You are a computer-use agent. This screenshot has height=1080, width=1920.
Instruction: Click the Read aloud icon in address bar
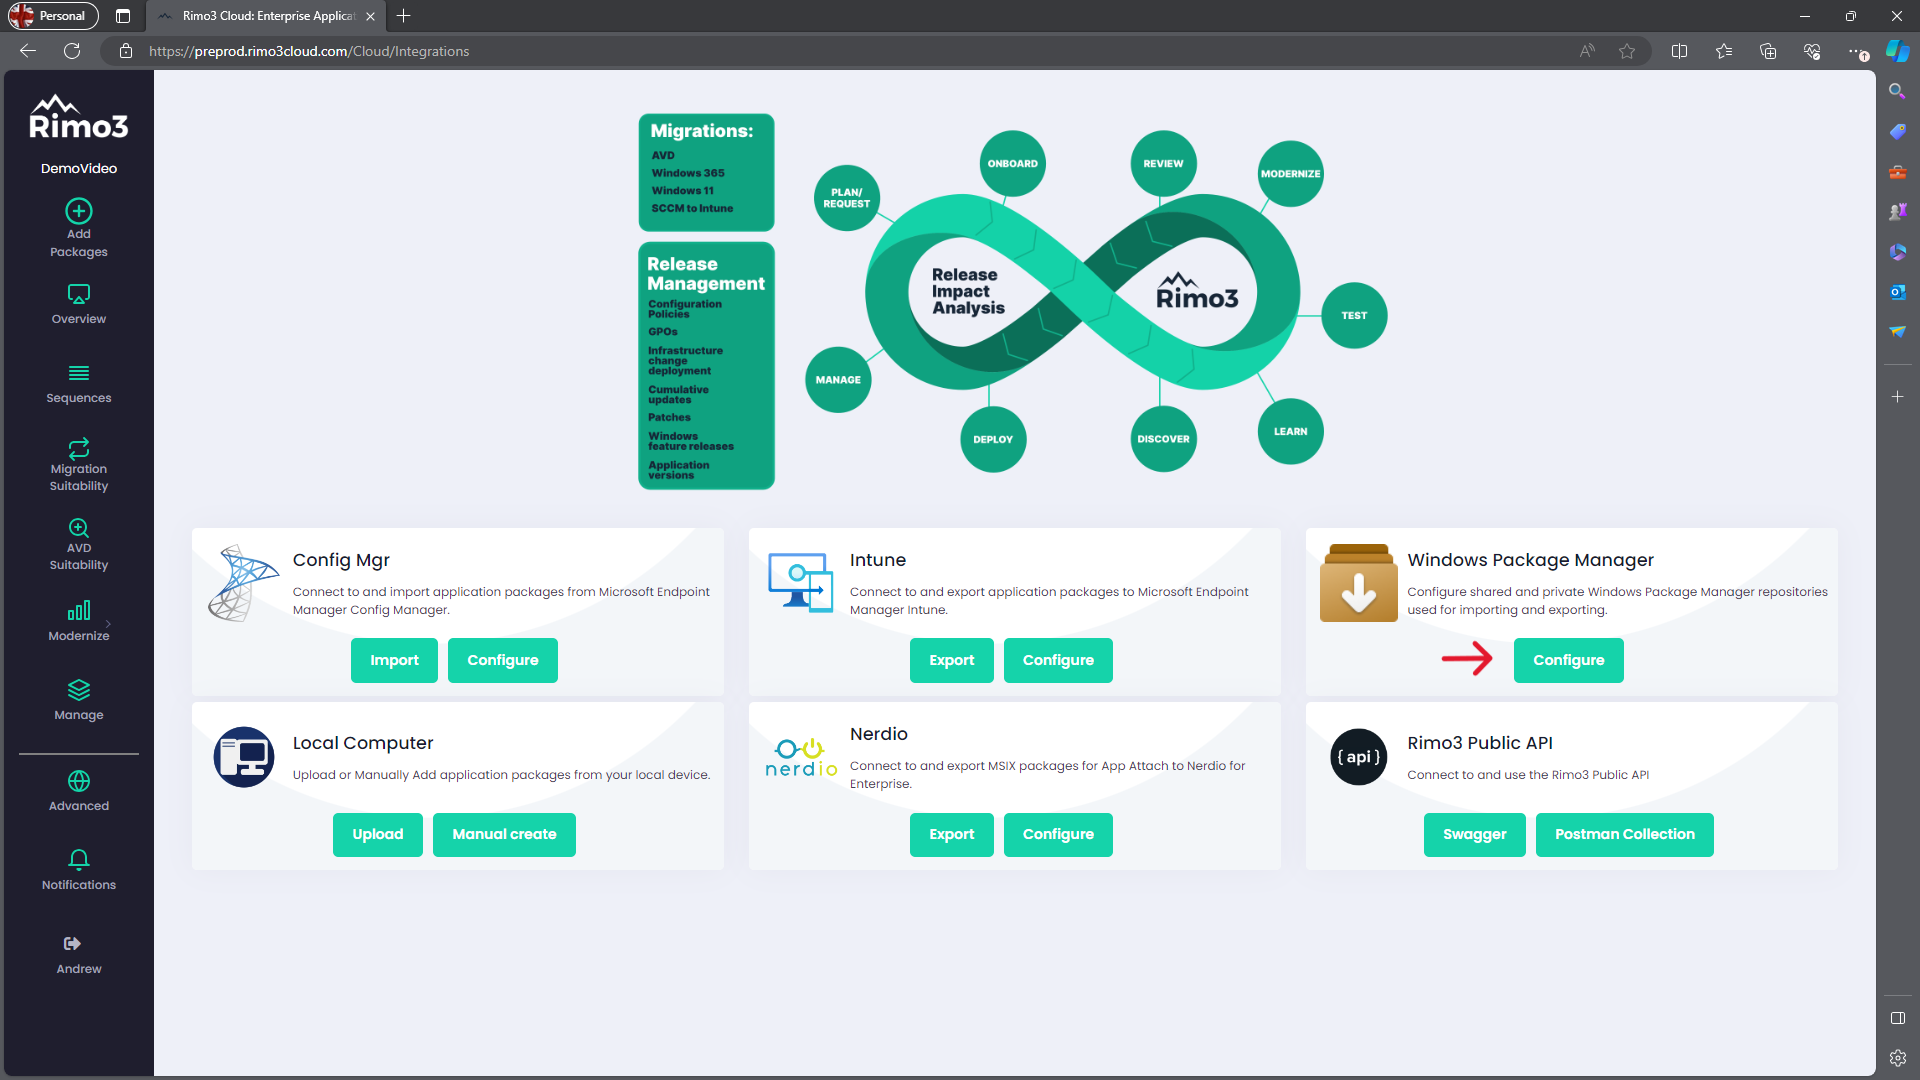pos(1587,51)
